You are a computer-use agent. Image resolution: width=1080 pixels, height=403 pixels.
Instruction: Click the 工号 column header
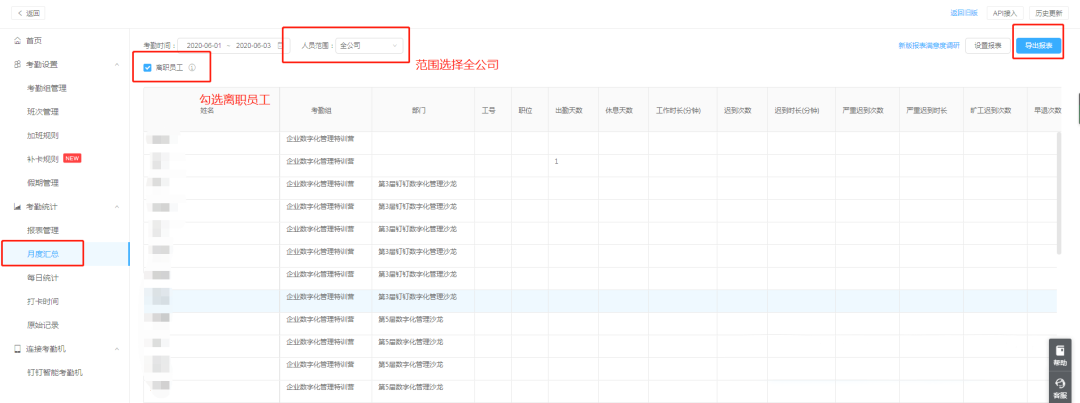coord(488,110)
